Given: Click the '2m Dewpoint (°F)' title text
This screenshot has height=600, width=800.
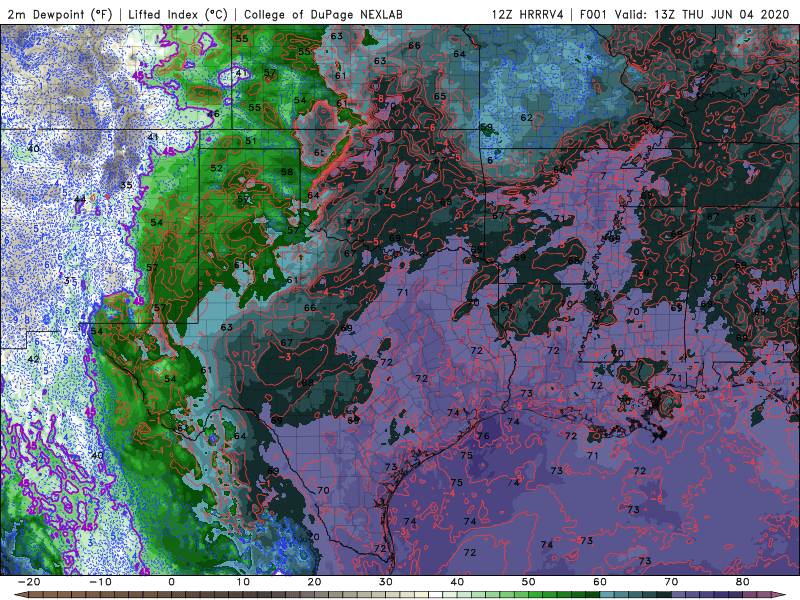Looking at the screenshot, I should tap(60, 15).
